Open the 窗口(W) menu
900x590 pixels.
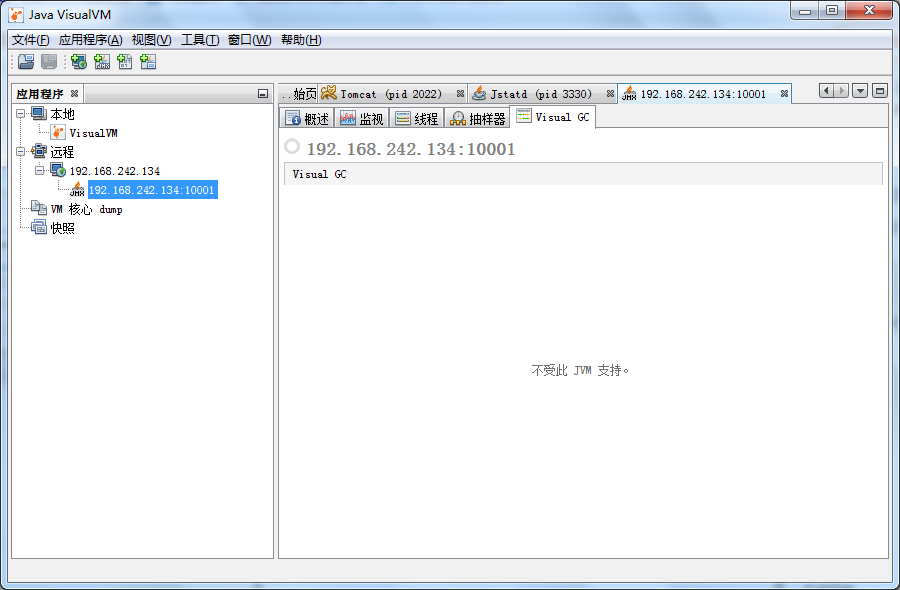(249, 40)
